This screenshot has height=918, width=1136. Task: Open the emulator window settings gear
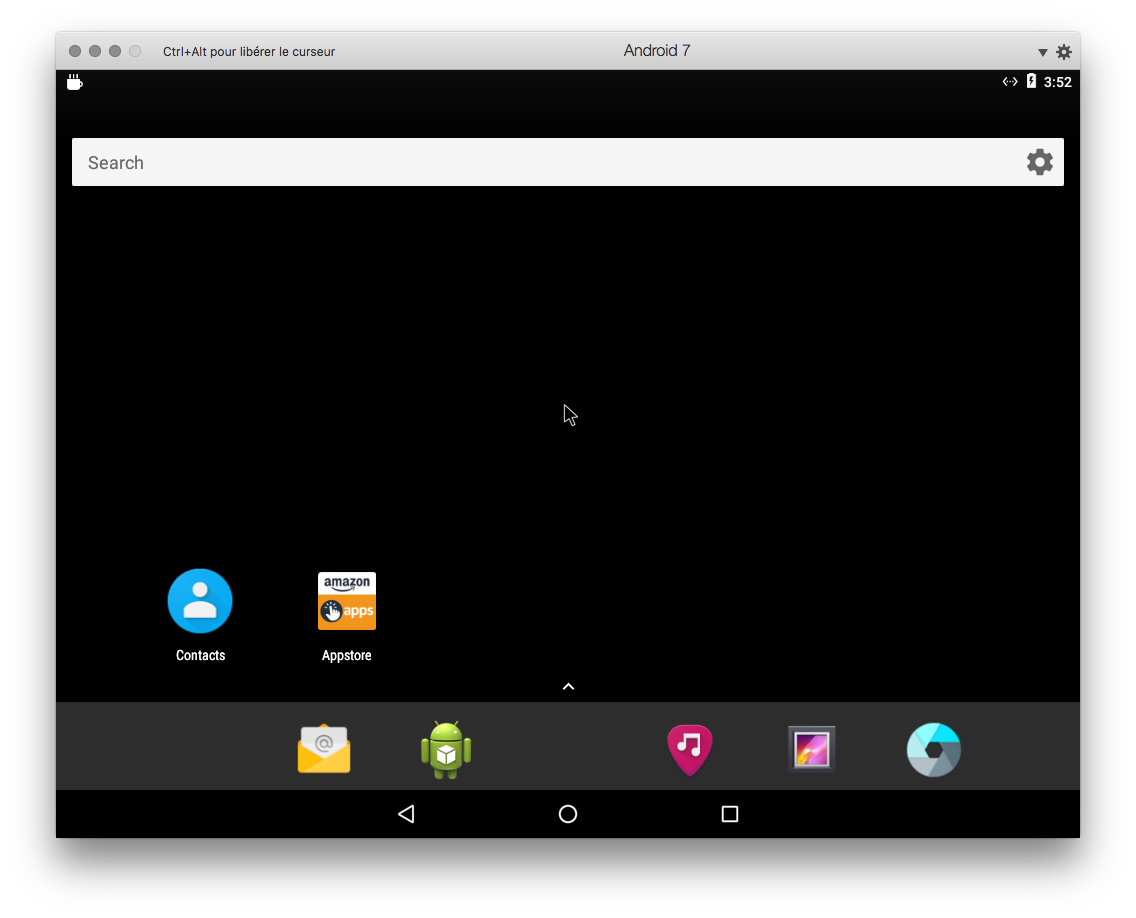tap(1064, 51)
